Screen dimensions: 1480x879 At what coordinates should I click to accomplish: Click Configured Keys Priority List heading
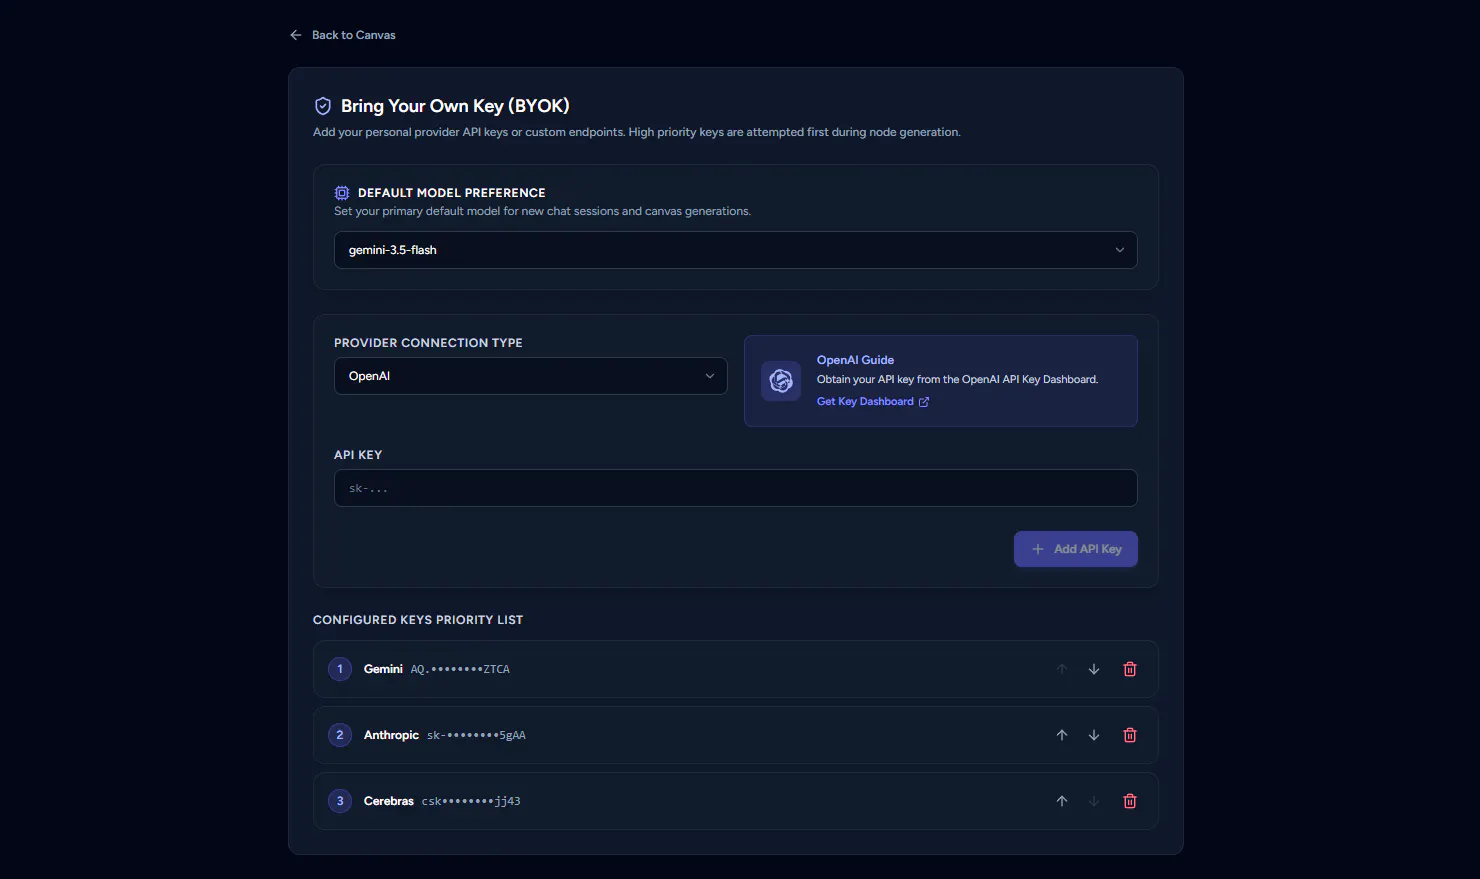(418, 620)
